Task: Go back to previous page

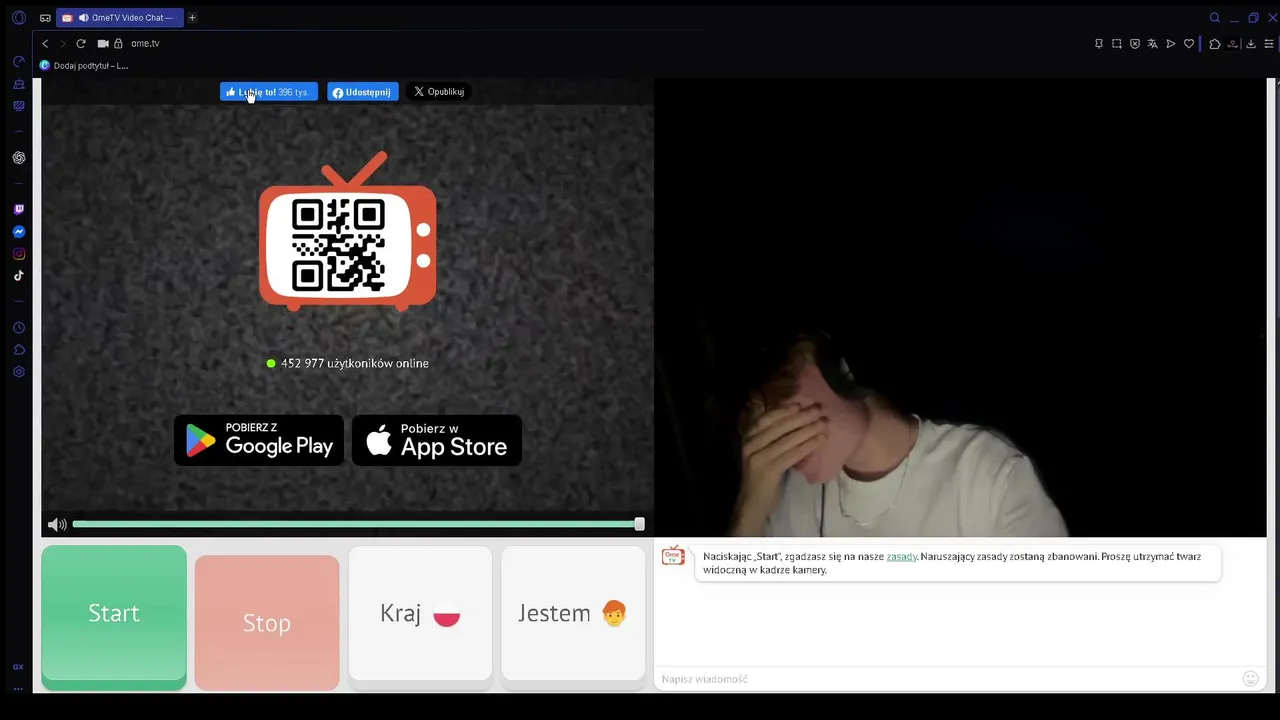Action: point(45,44)
